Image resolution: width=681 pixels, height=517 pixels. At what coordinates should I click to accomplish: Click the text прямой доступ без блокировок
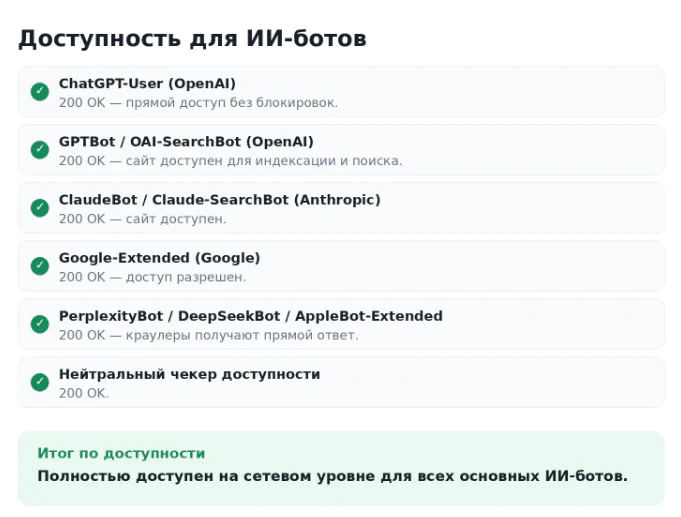tap(232, 103)
